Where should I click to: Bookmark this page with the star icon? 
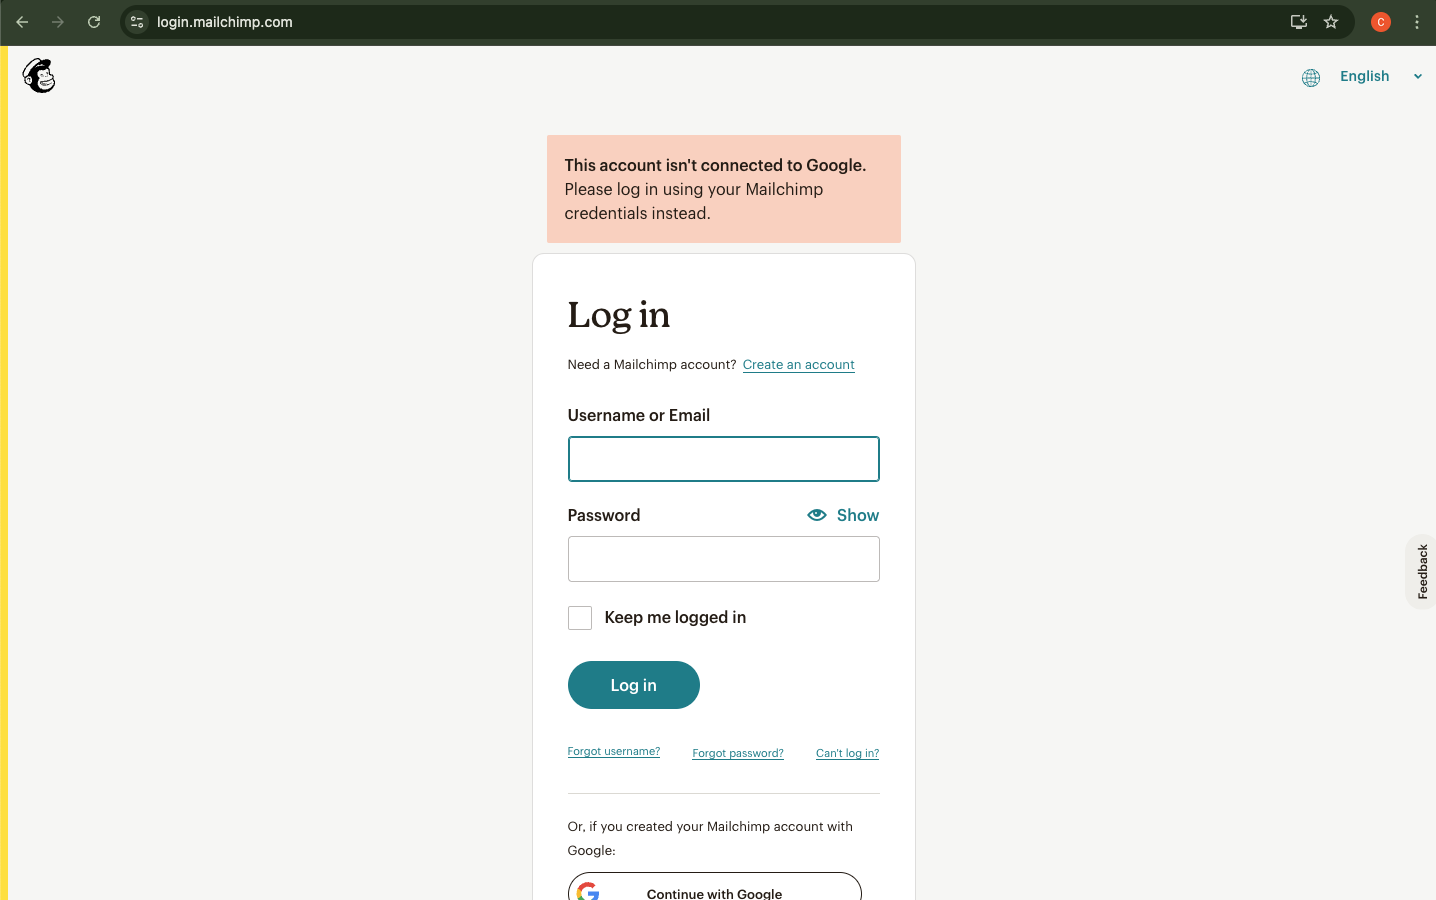pos(1331,22)
